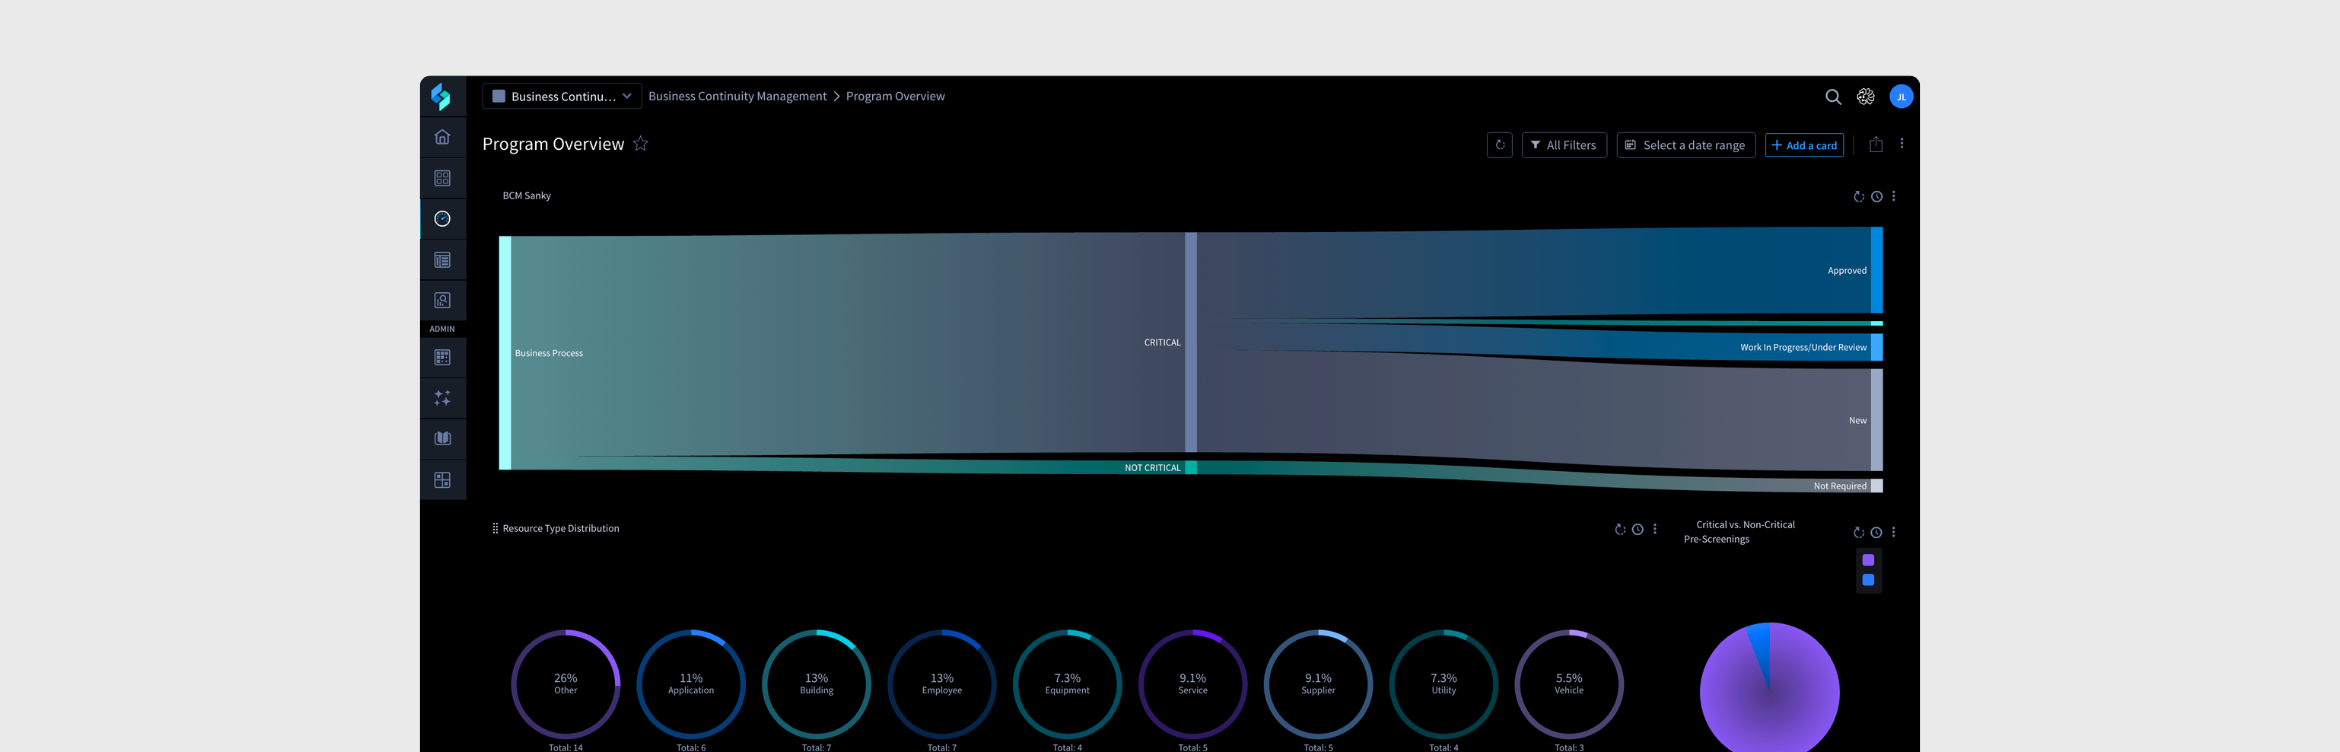Click Business Continuity Management breadcrumb
2340x752 pixels.
pos(737,97)
